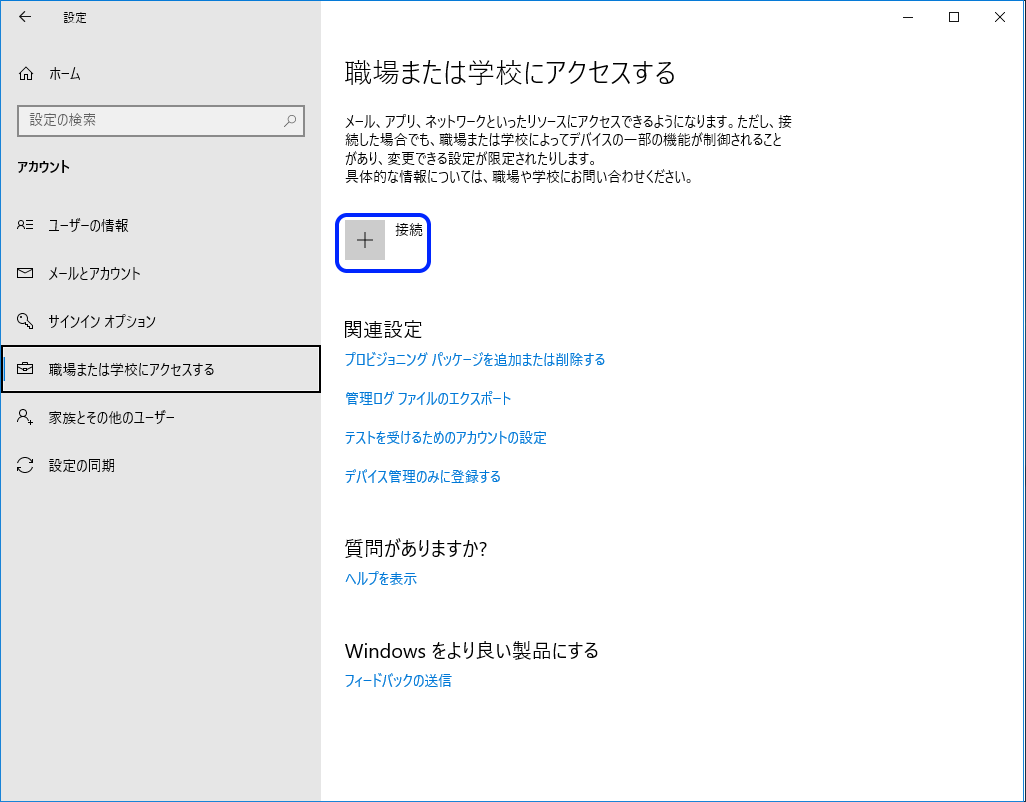Viewport: 1026px width, 802px height.
Task: Click the ユーザーの情報 person icon
Action: tap(25, 225)
